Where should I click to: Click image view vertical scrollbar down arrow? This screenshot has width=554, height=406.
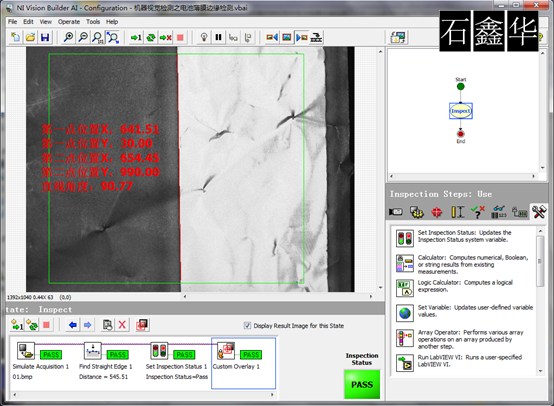coord(381,288)
